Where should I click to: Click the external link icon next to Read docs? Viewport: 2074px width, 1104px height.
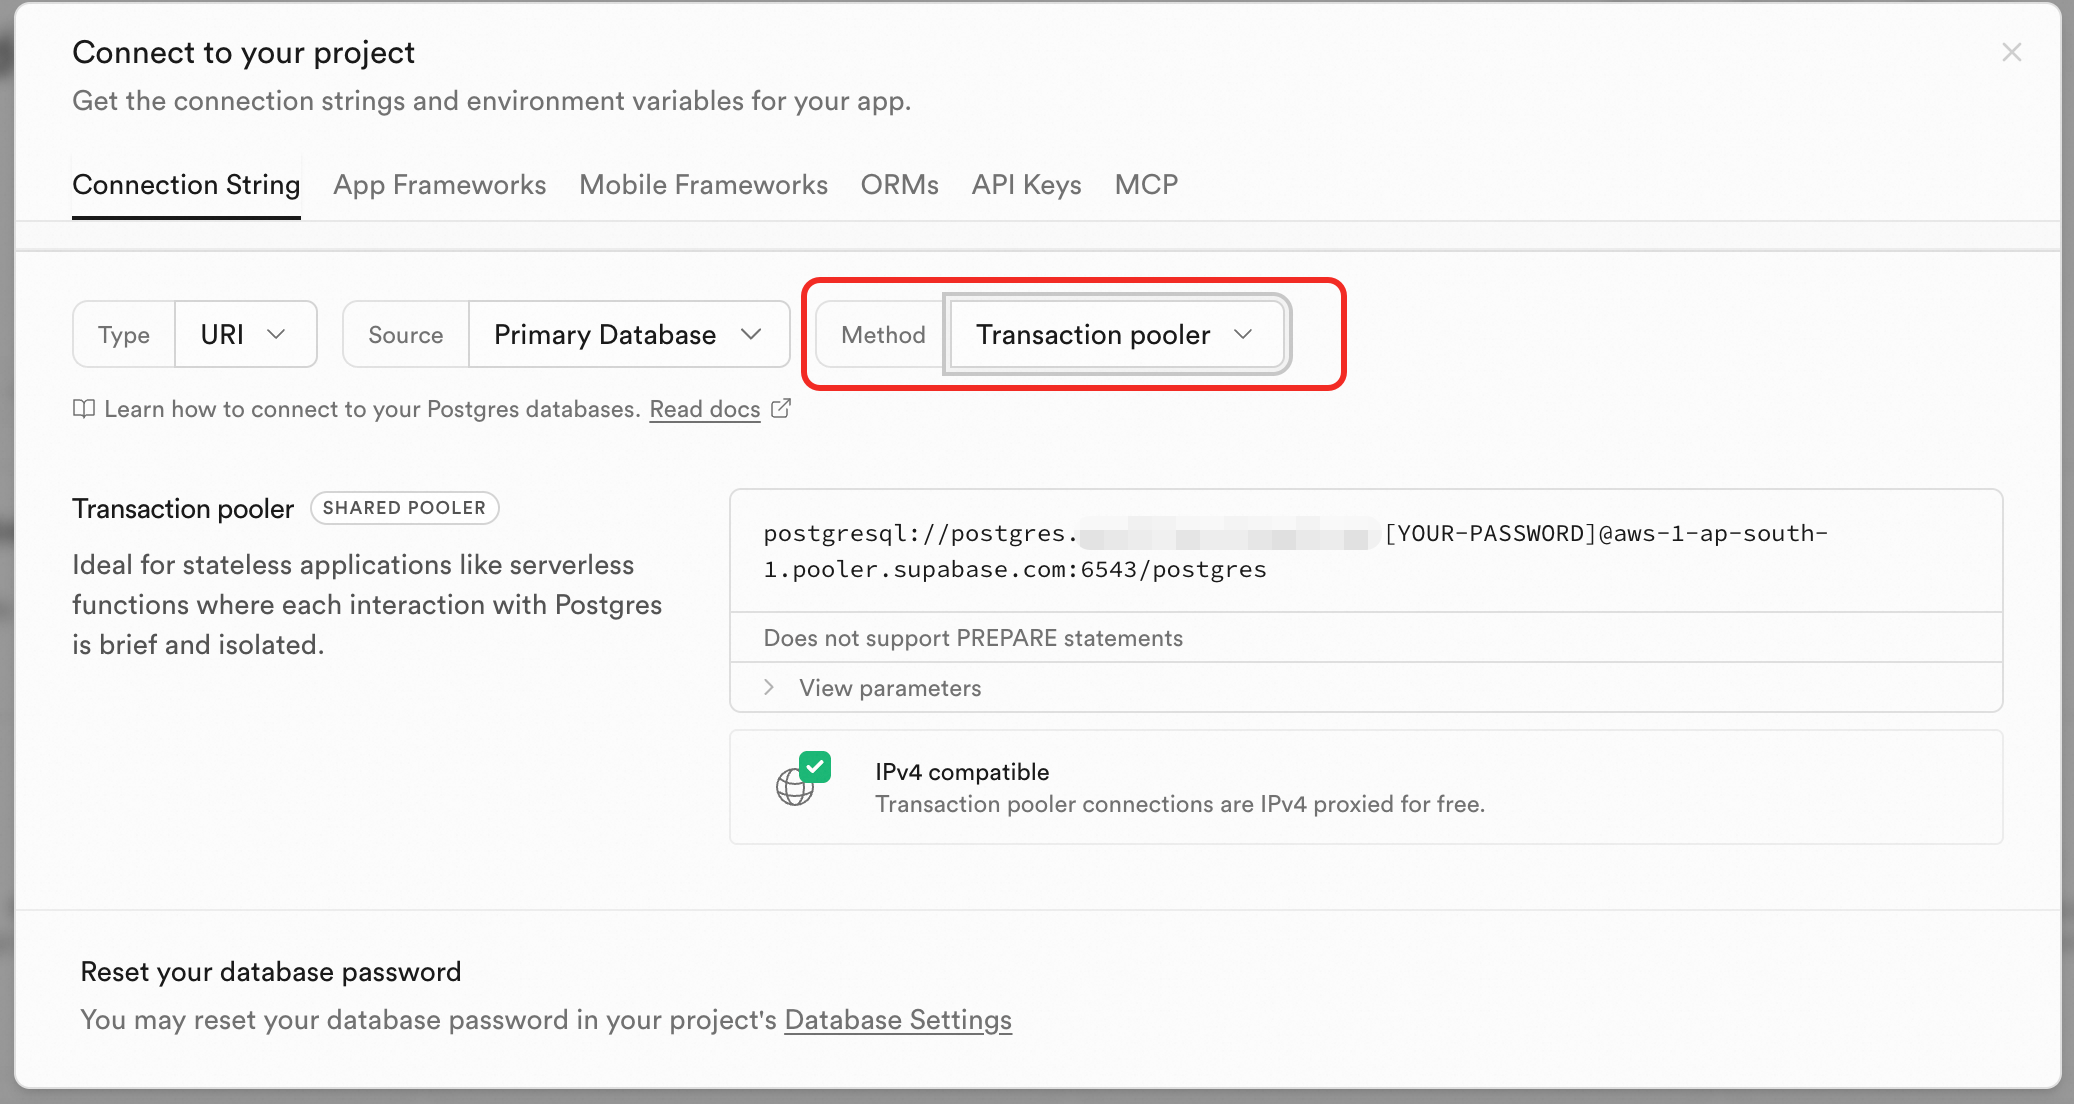click(x=781, y=409)
